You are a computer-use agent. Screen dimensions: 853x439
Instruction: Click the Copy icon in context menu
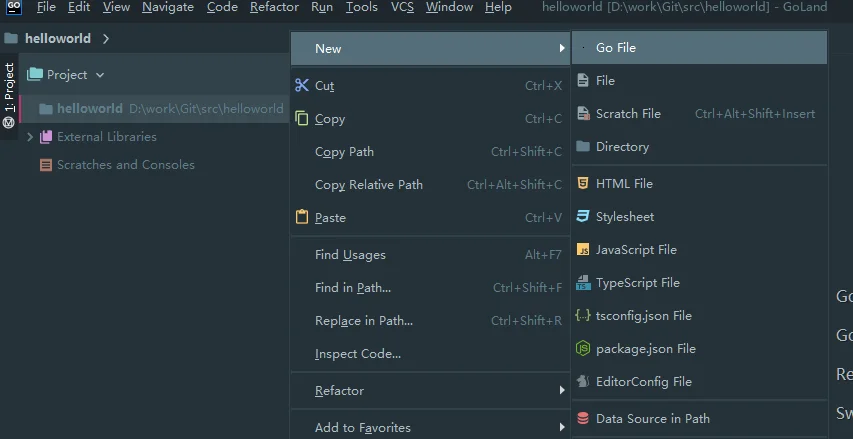tap(301, 119)
